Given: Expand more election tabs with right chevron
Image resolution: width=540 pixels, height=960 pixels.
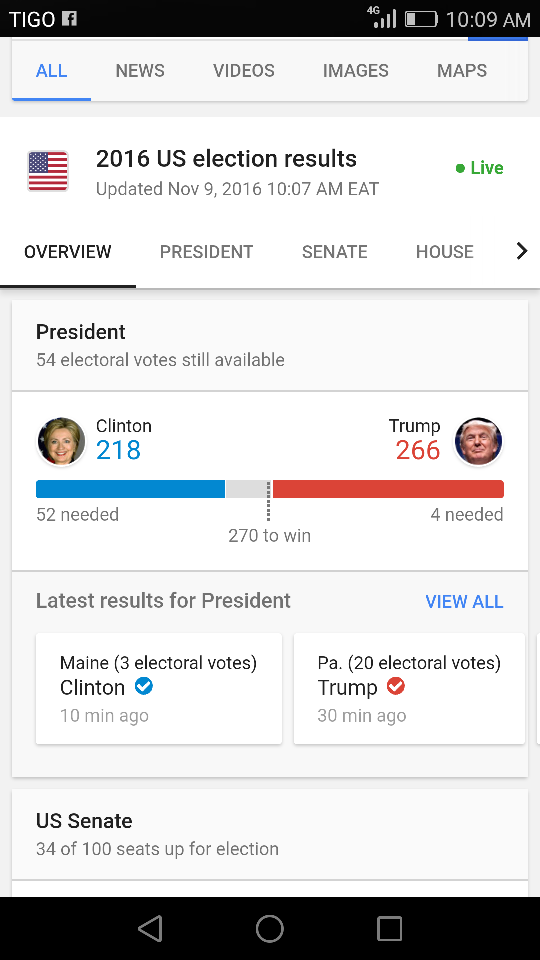Looking at the screenshot, I should [522, 251].
